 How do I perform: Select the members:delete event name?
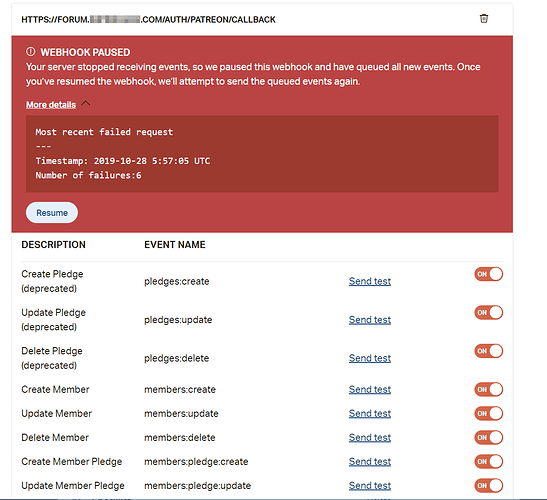pos(180,438)
